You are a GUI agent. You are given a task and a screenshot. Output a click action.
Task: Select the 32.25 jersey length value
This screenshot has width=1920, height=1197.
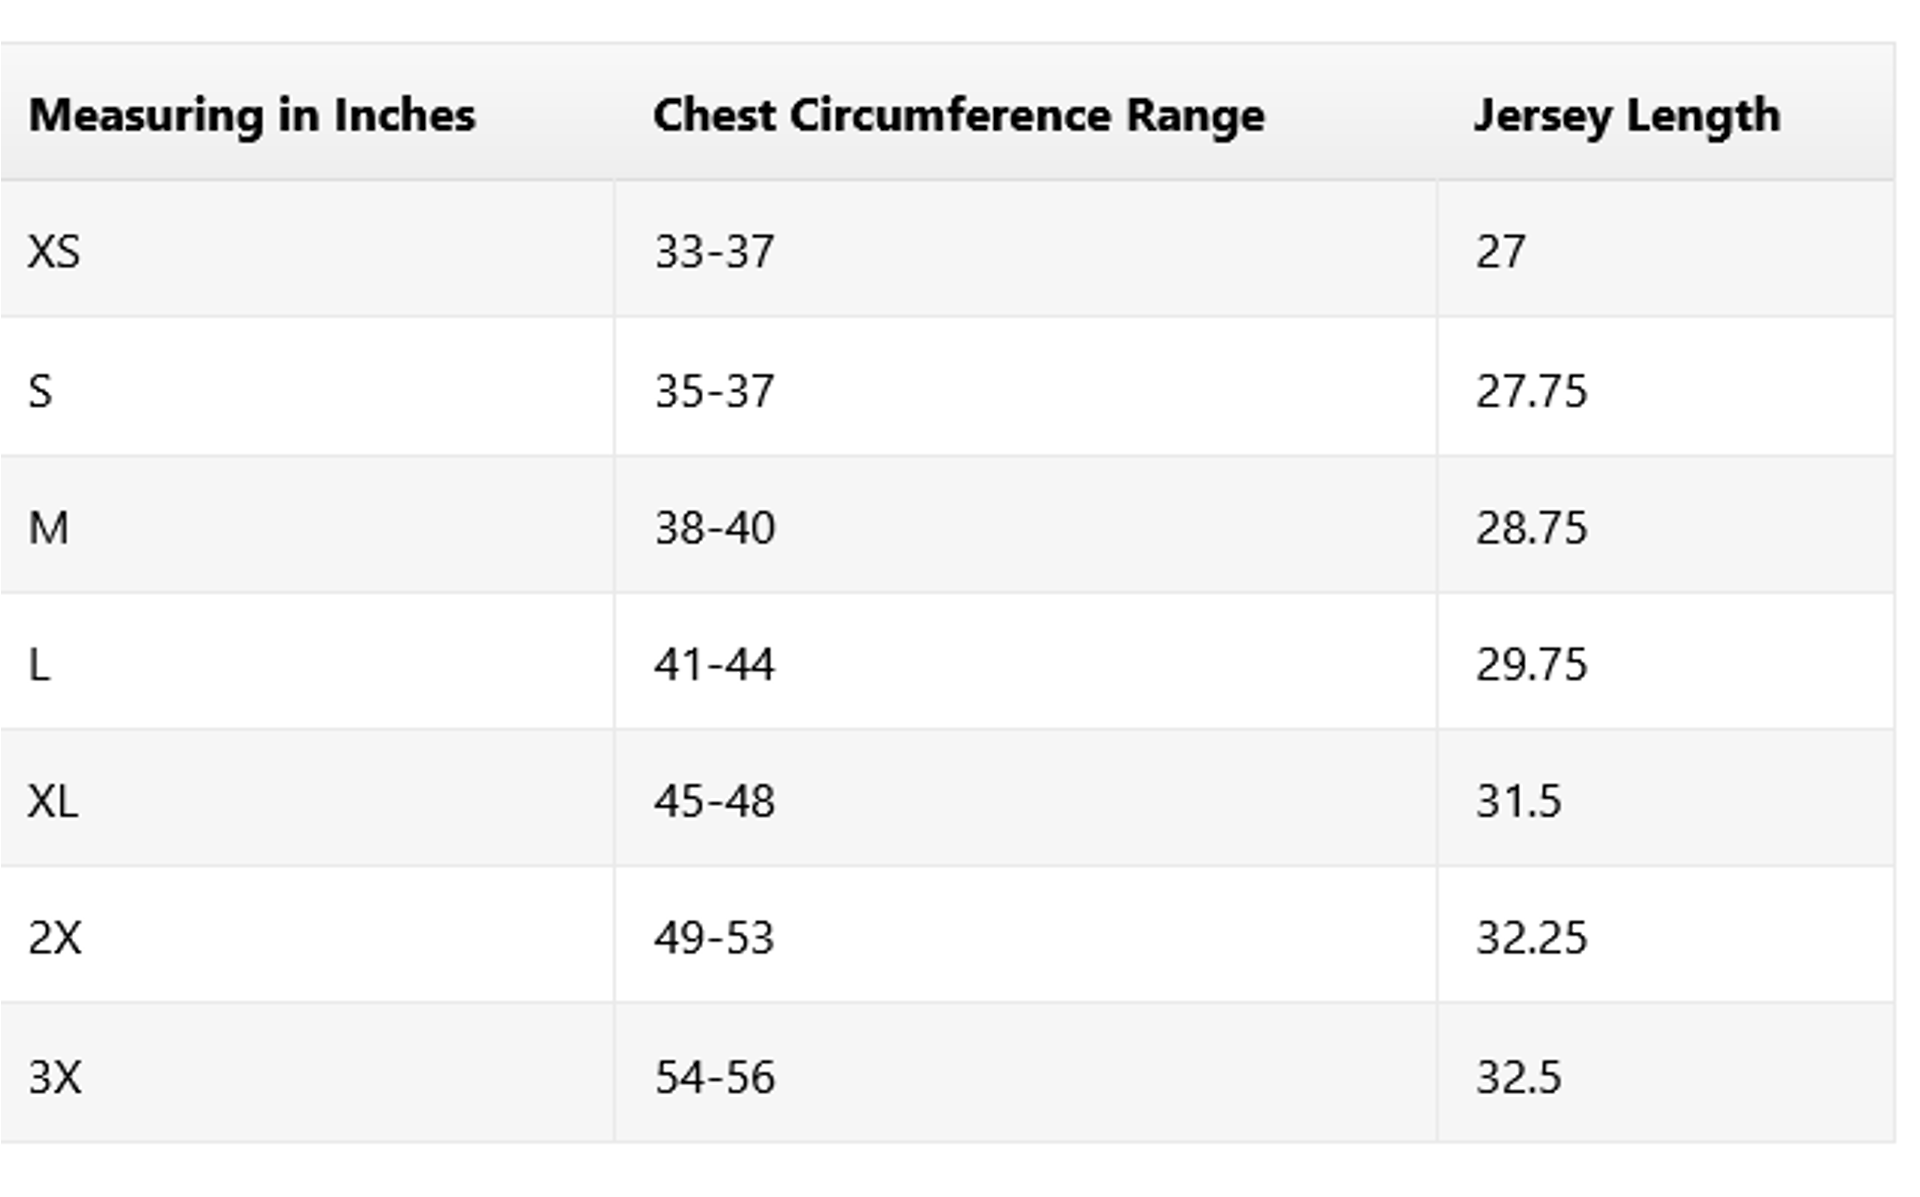point(1531,938)
